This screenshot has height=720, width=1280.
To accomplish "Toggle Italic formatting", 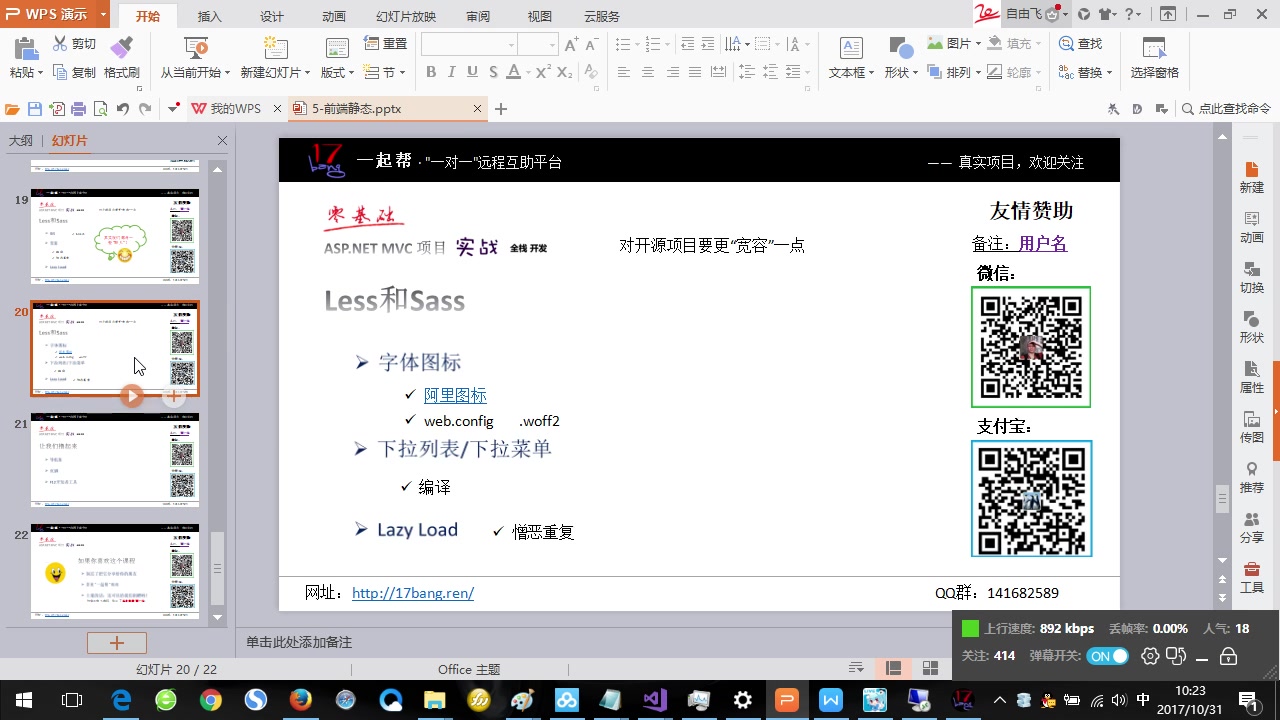I will pos(452,72).
